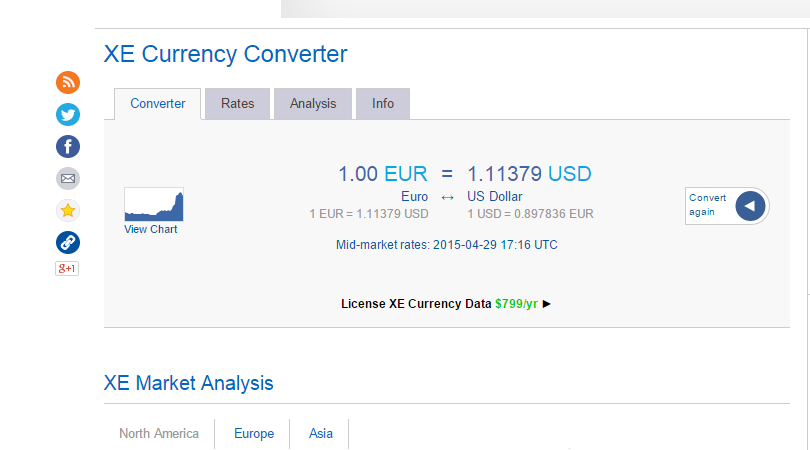Click the arrow after License XE Currency Data
This screenshot has width=810, height=450.
pyautogui.click(x=547, y=304)
